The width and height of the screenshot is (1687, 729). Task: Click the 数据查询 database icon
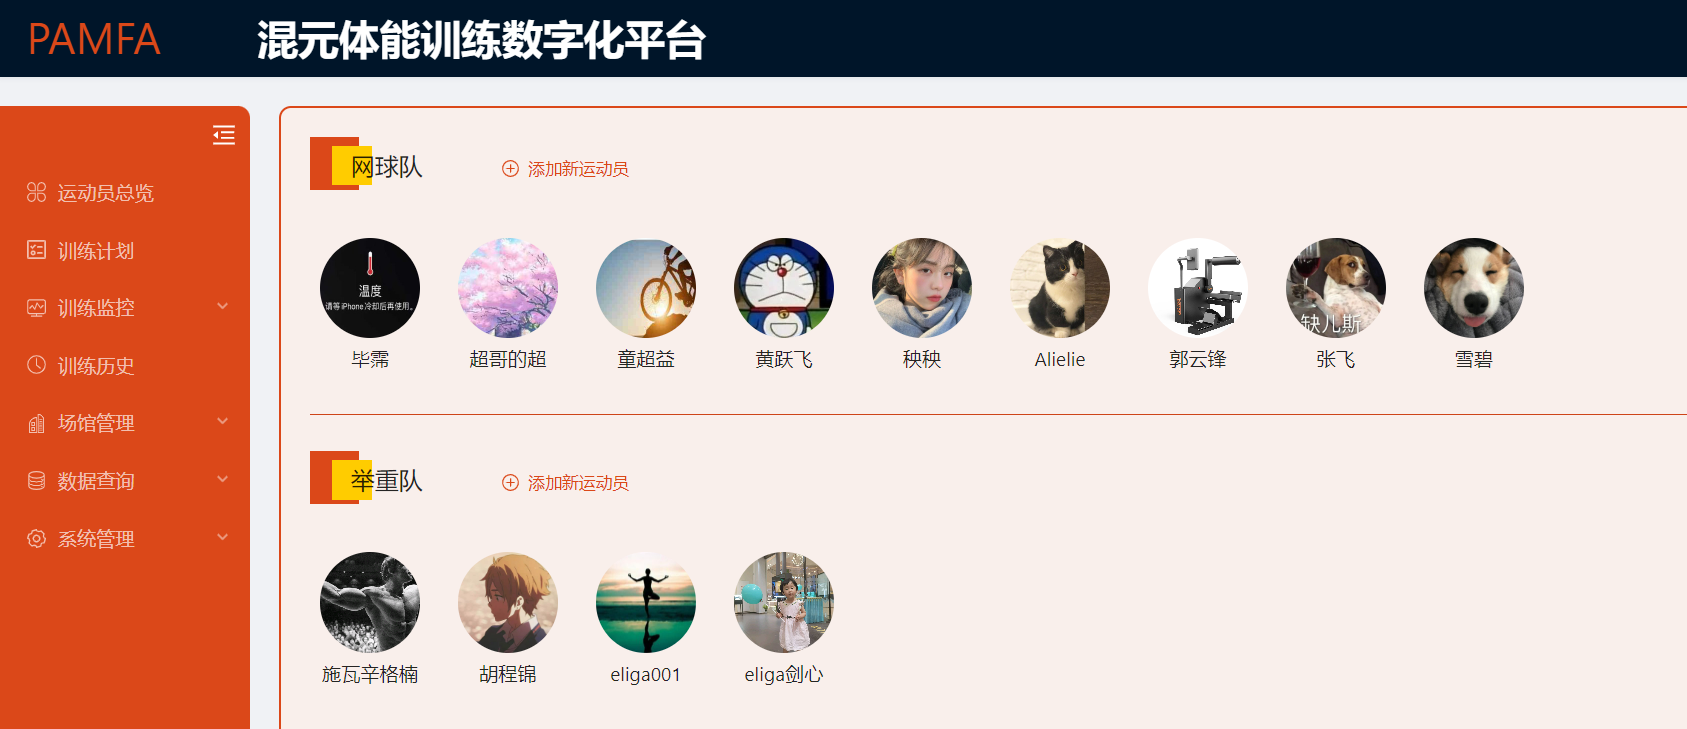pos(37,481)
